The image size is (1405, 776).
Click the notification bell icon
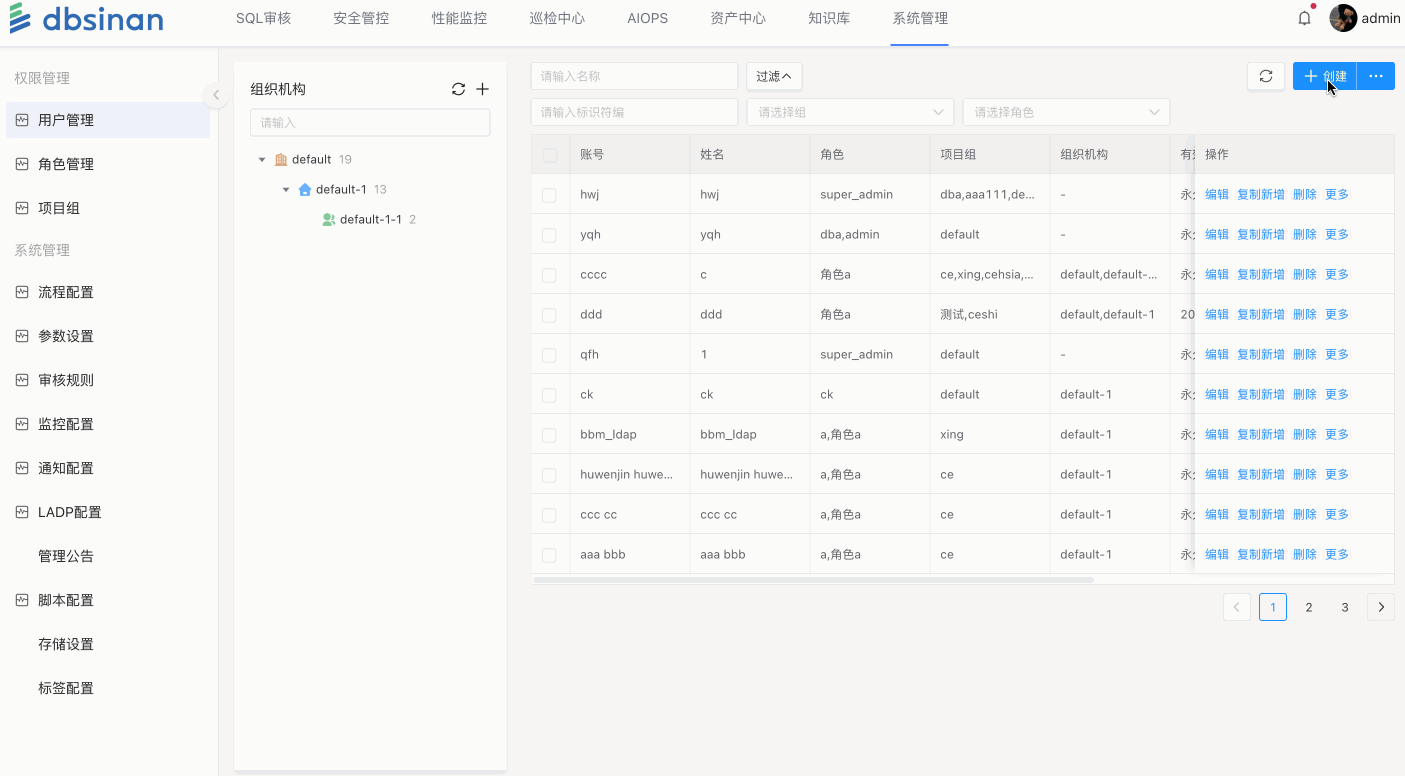click(x=1304, y=18)
